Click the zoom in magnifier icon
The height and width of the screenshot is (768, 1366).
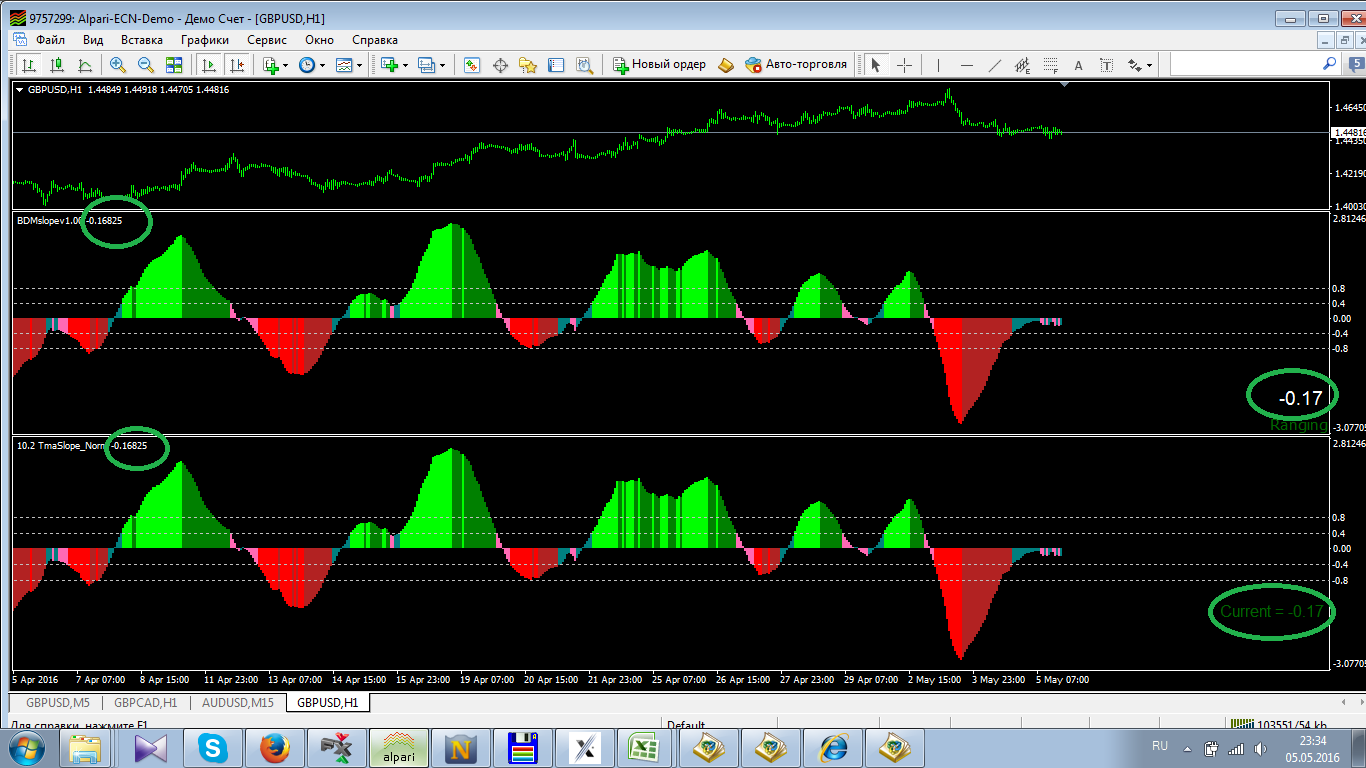[118, 65]
